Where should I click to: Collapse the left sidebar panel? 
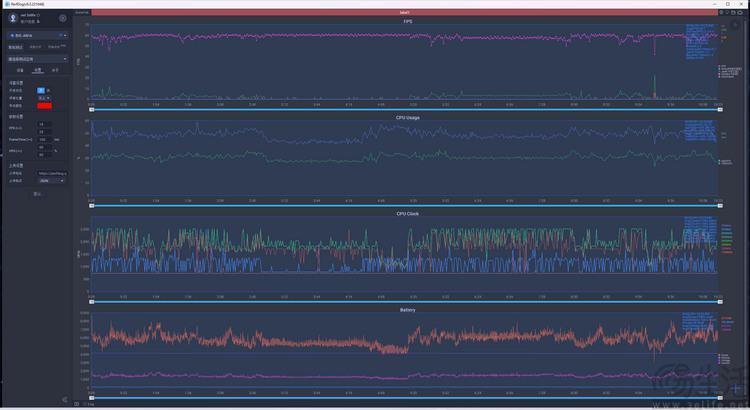point(64,400)
